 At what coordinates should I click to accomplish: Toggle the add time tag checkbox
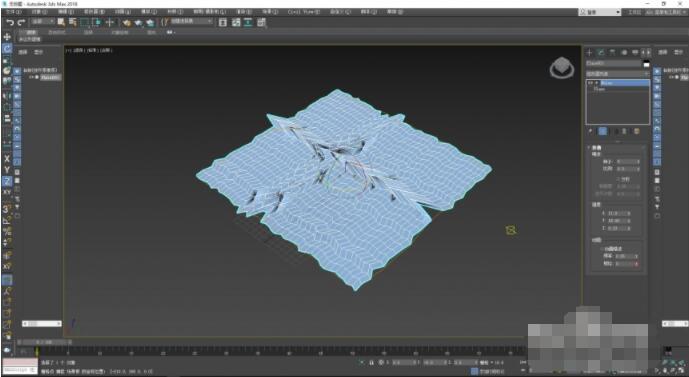475,371
